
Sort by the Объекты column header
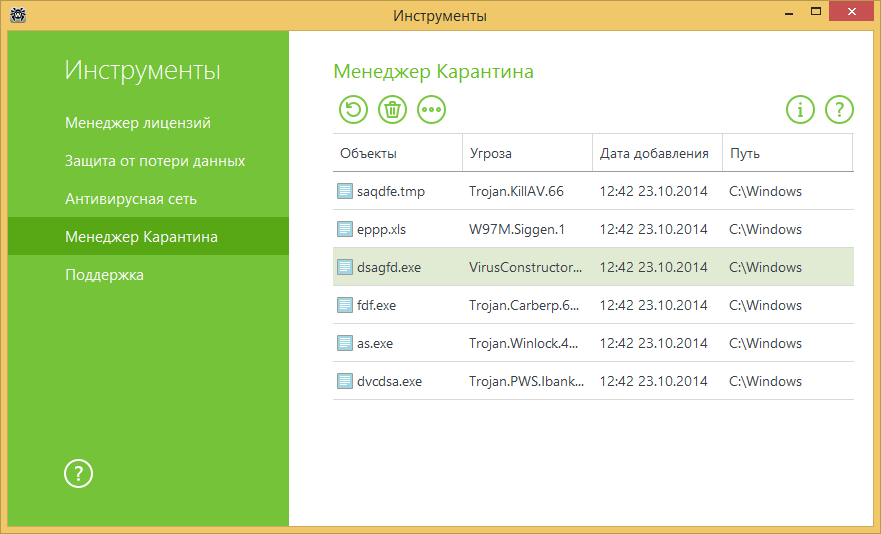pos(397,153)
